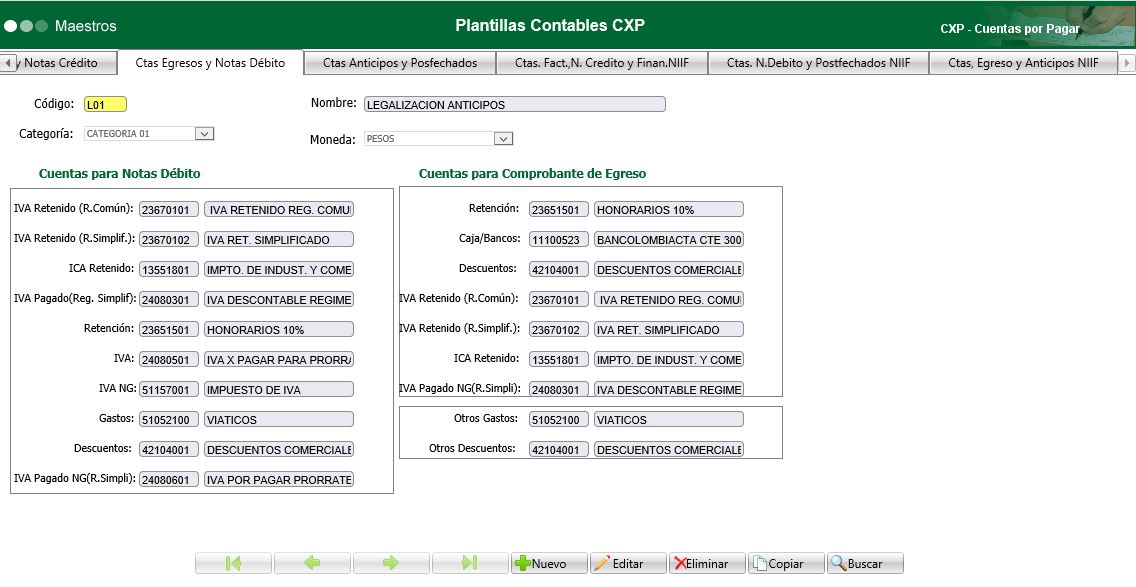Click Caja/Bancos code field 11100523

click(559, 240)
